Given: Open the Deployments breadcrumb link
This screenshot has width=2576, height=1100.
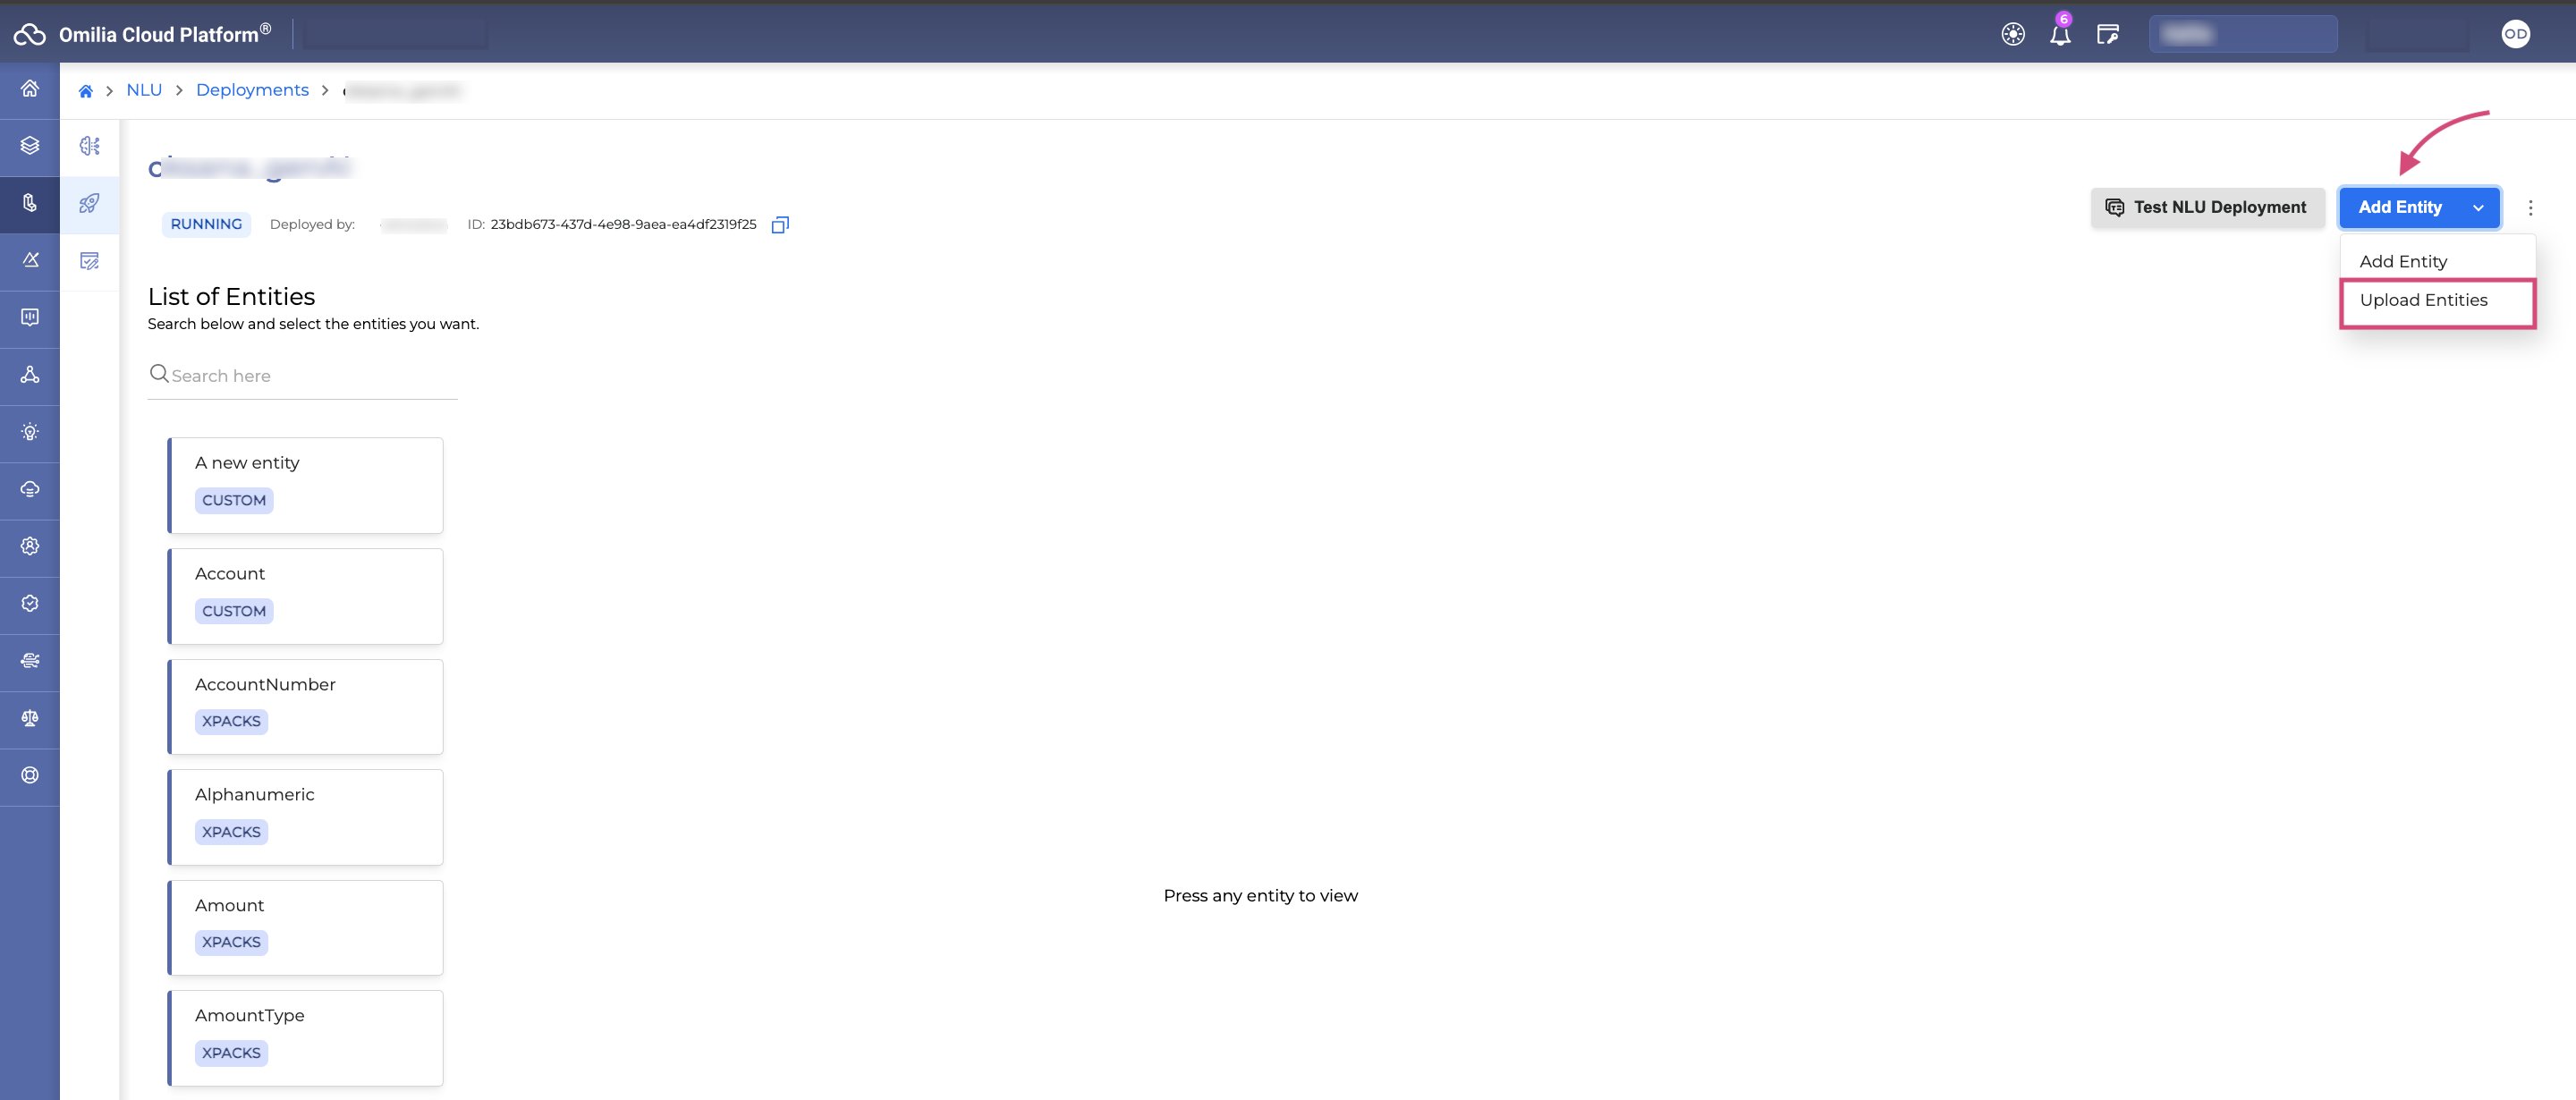Looking at the screenshot, I should click(252, 90).
